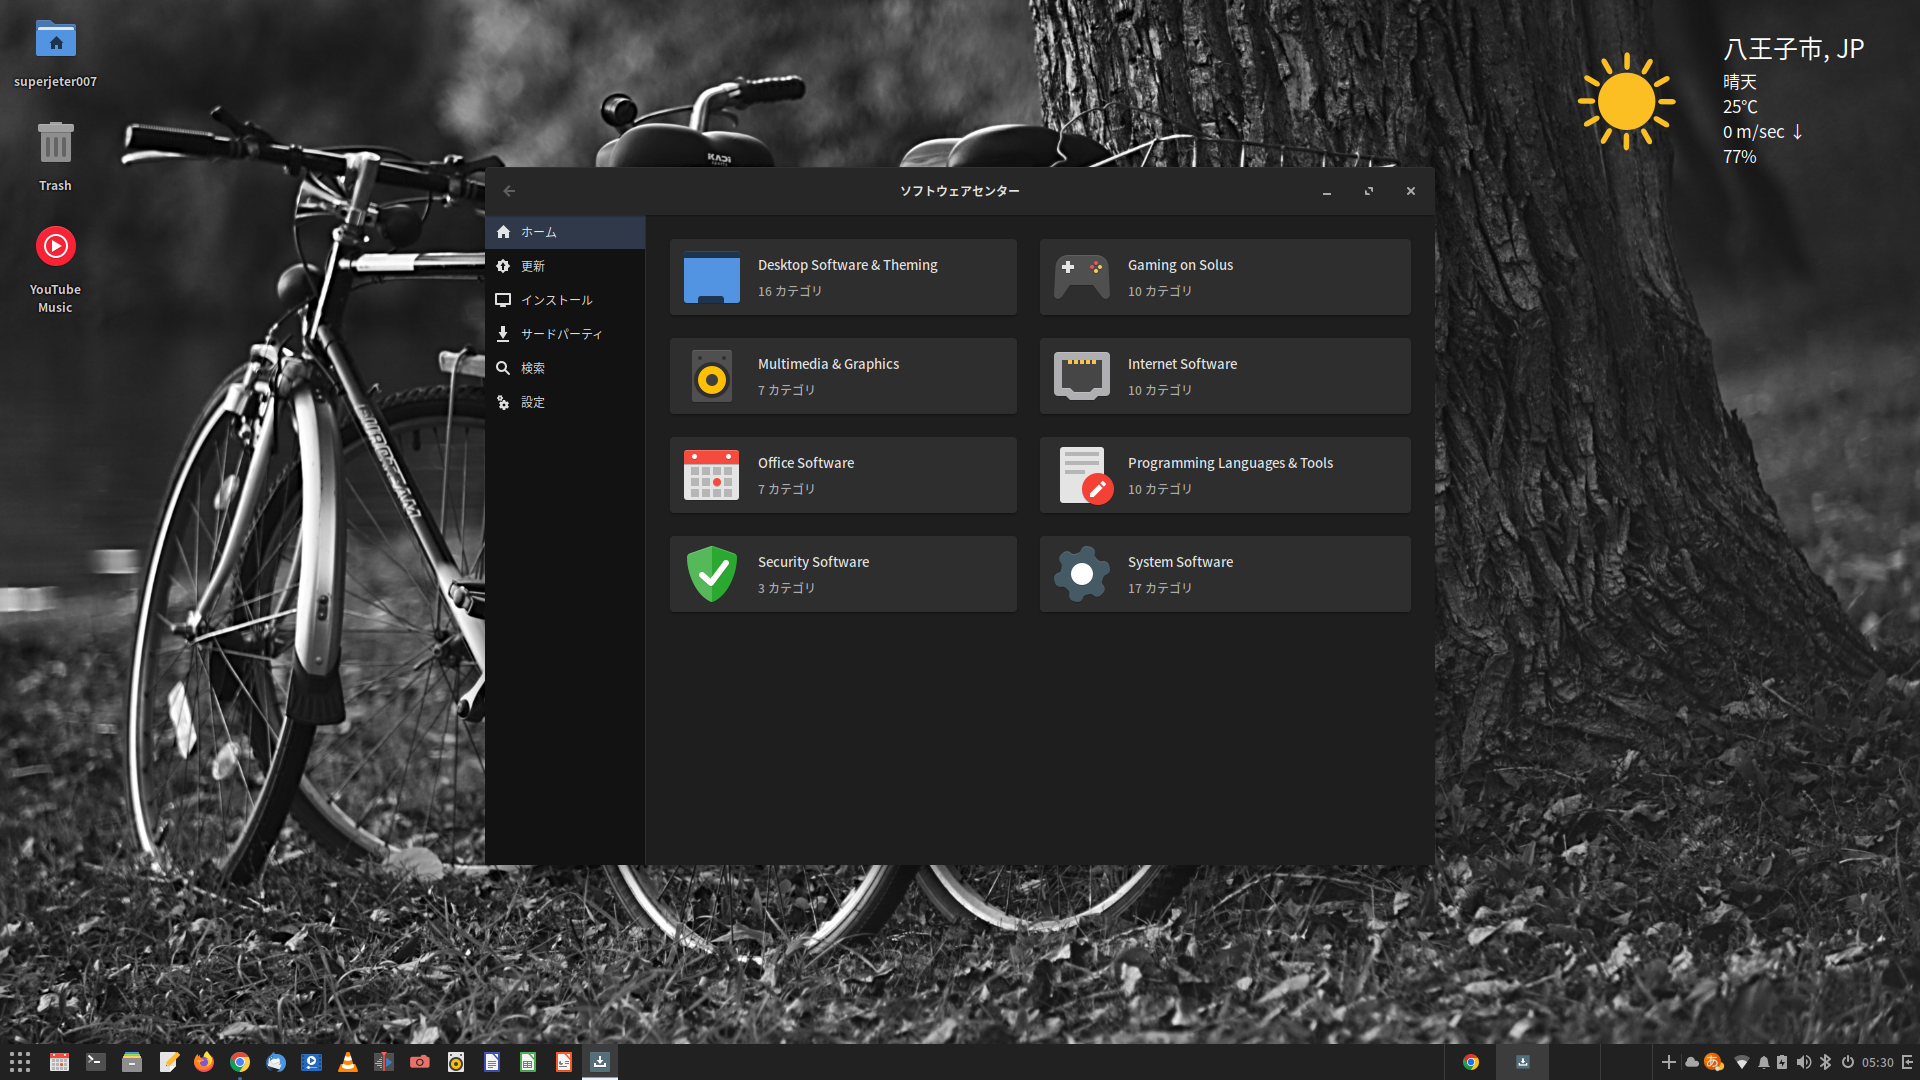Open the インストール (installed) sidebar page

click(565, 300)
